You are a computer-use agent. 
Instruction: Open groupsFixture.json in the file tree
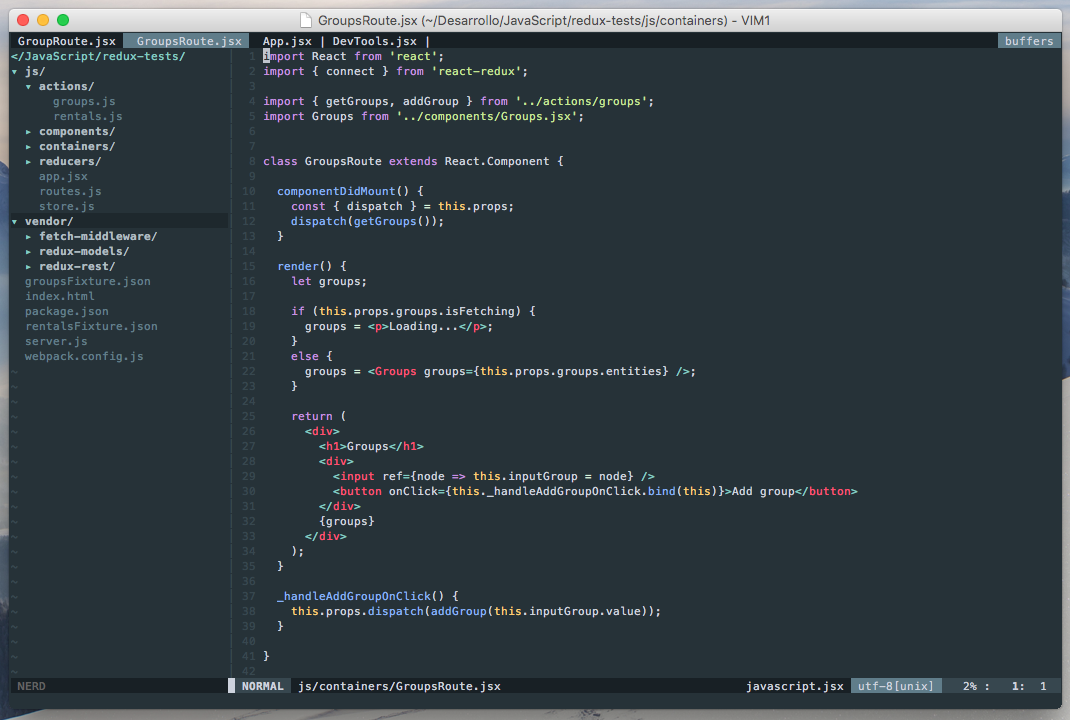point(88,282)
